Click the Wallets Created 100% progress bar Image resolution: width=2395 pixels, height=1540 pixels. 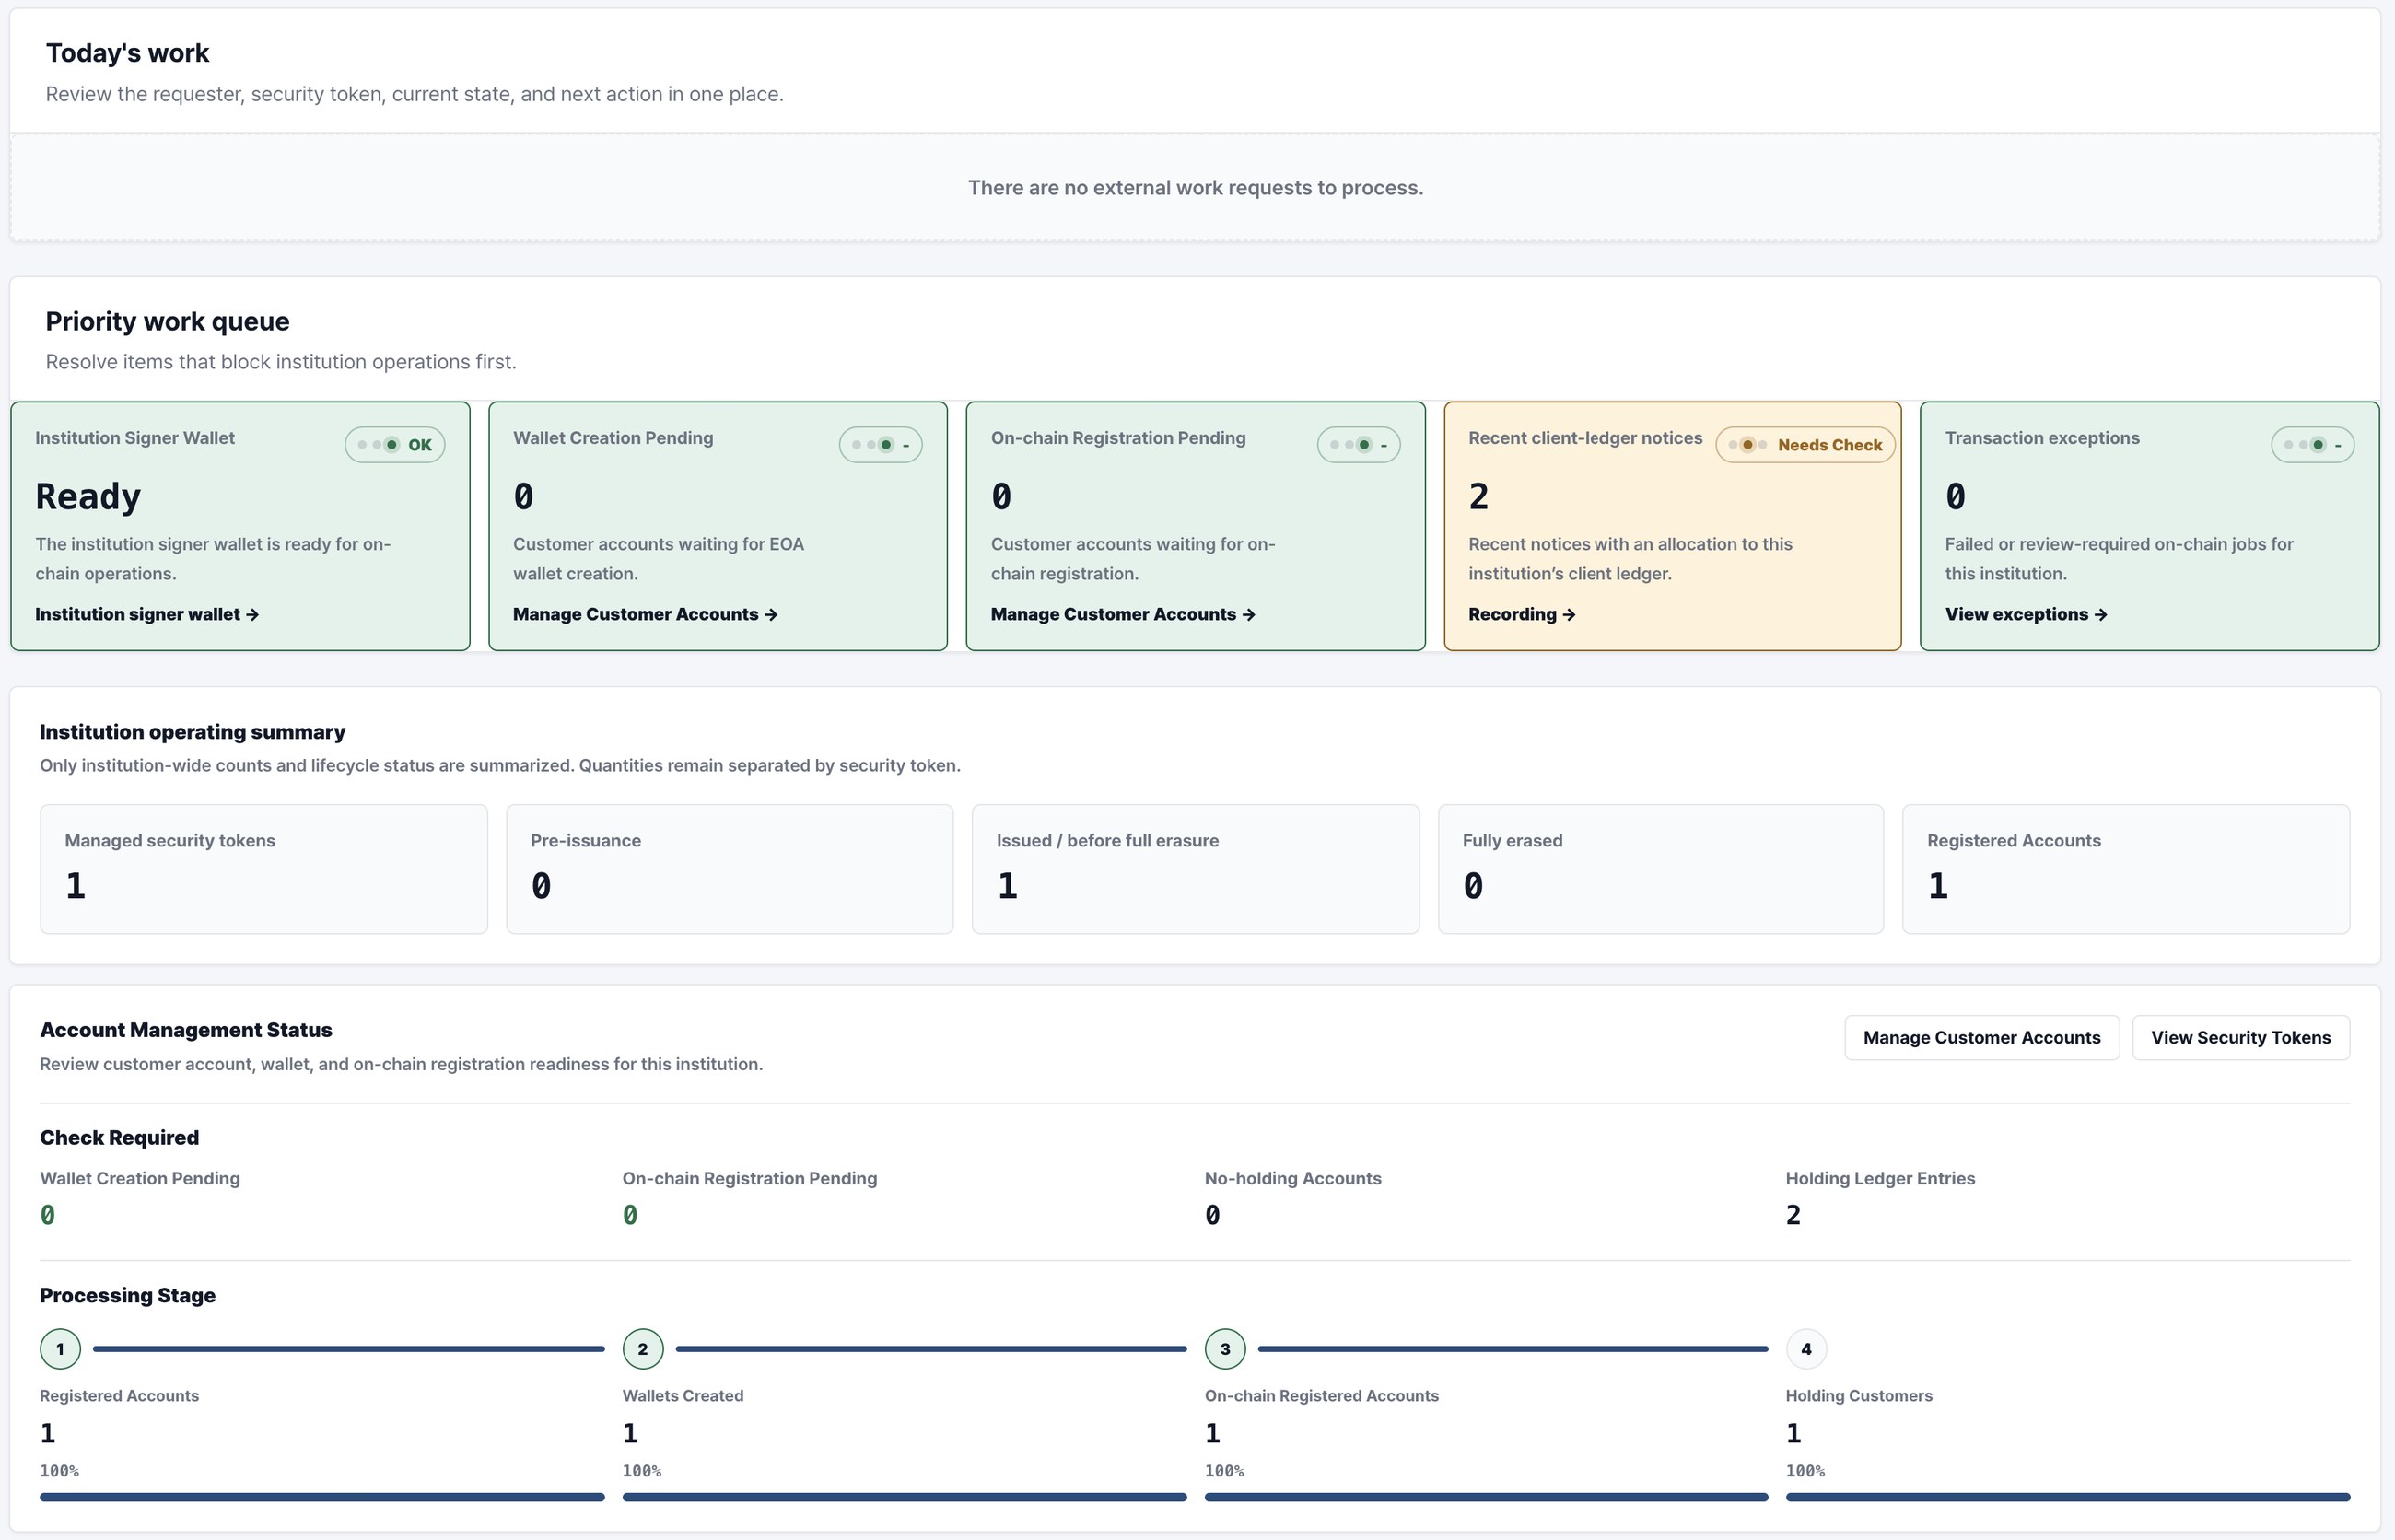click(x=904, y=1497)
